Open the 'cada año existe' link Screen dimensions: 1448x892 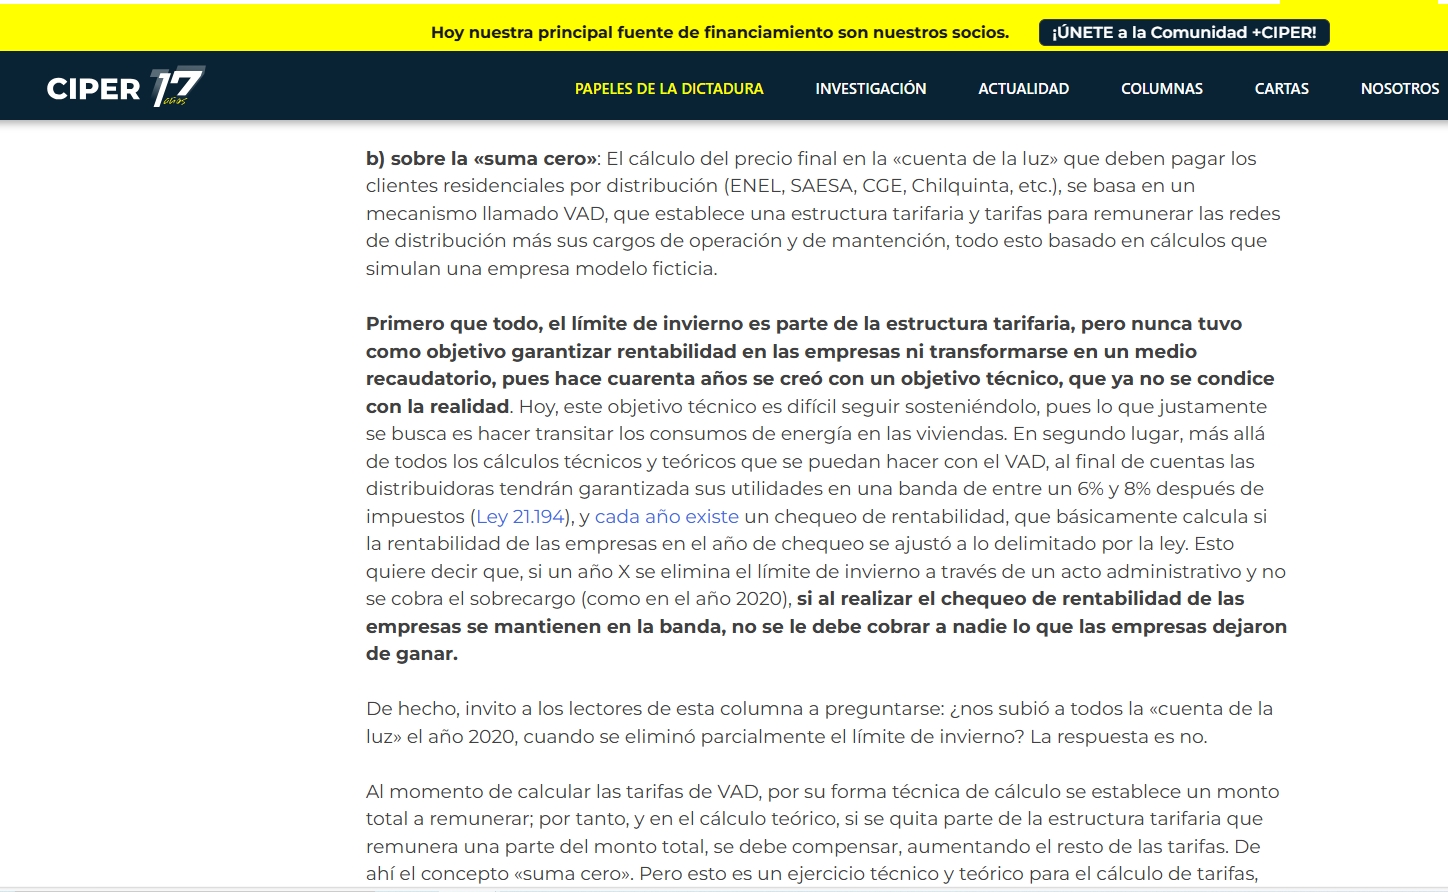pos(667,516)
